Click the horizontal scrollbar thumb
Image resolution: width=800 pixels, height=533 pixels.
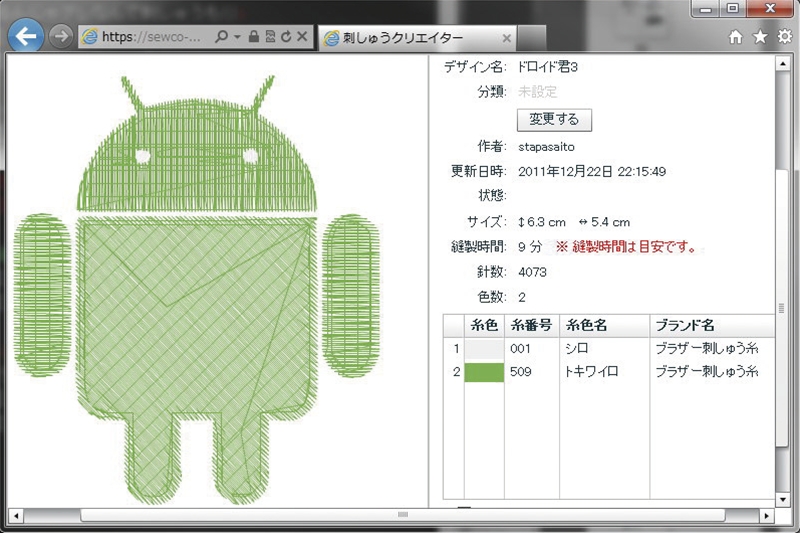[403, 515]
